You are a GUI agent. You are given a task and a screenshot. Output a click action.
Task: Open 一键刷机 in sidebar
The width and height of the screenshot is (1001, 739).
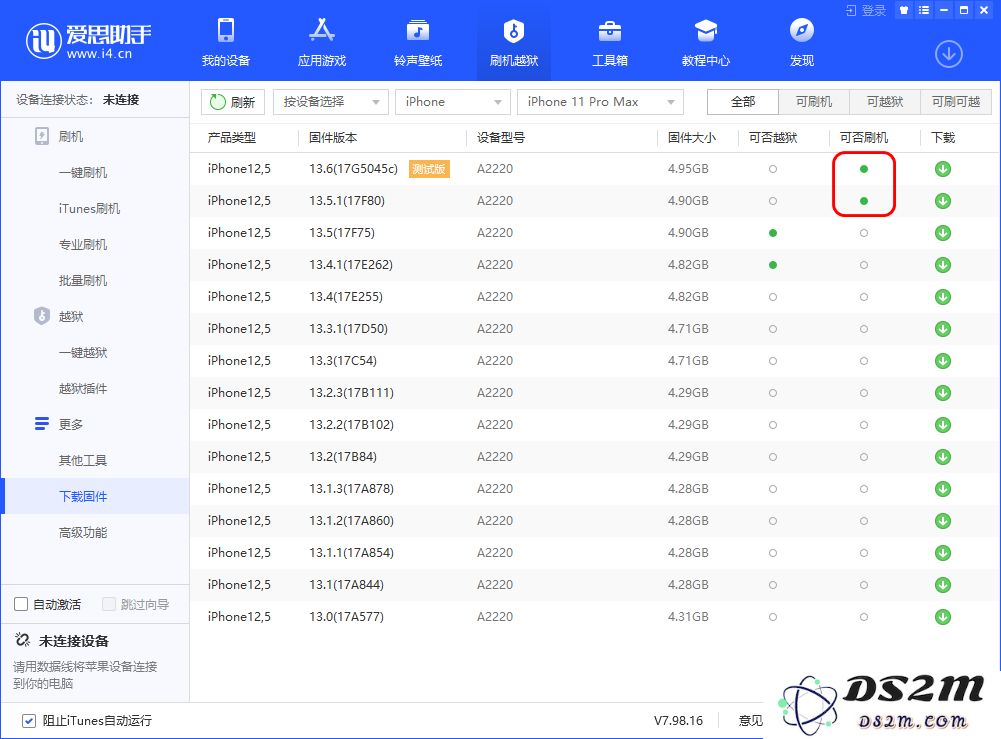pyautogui.click(x=83, y=172)
